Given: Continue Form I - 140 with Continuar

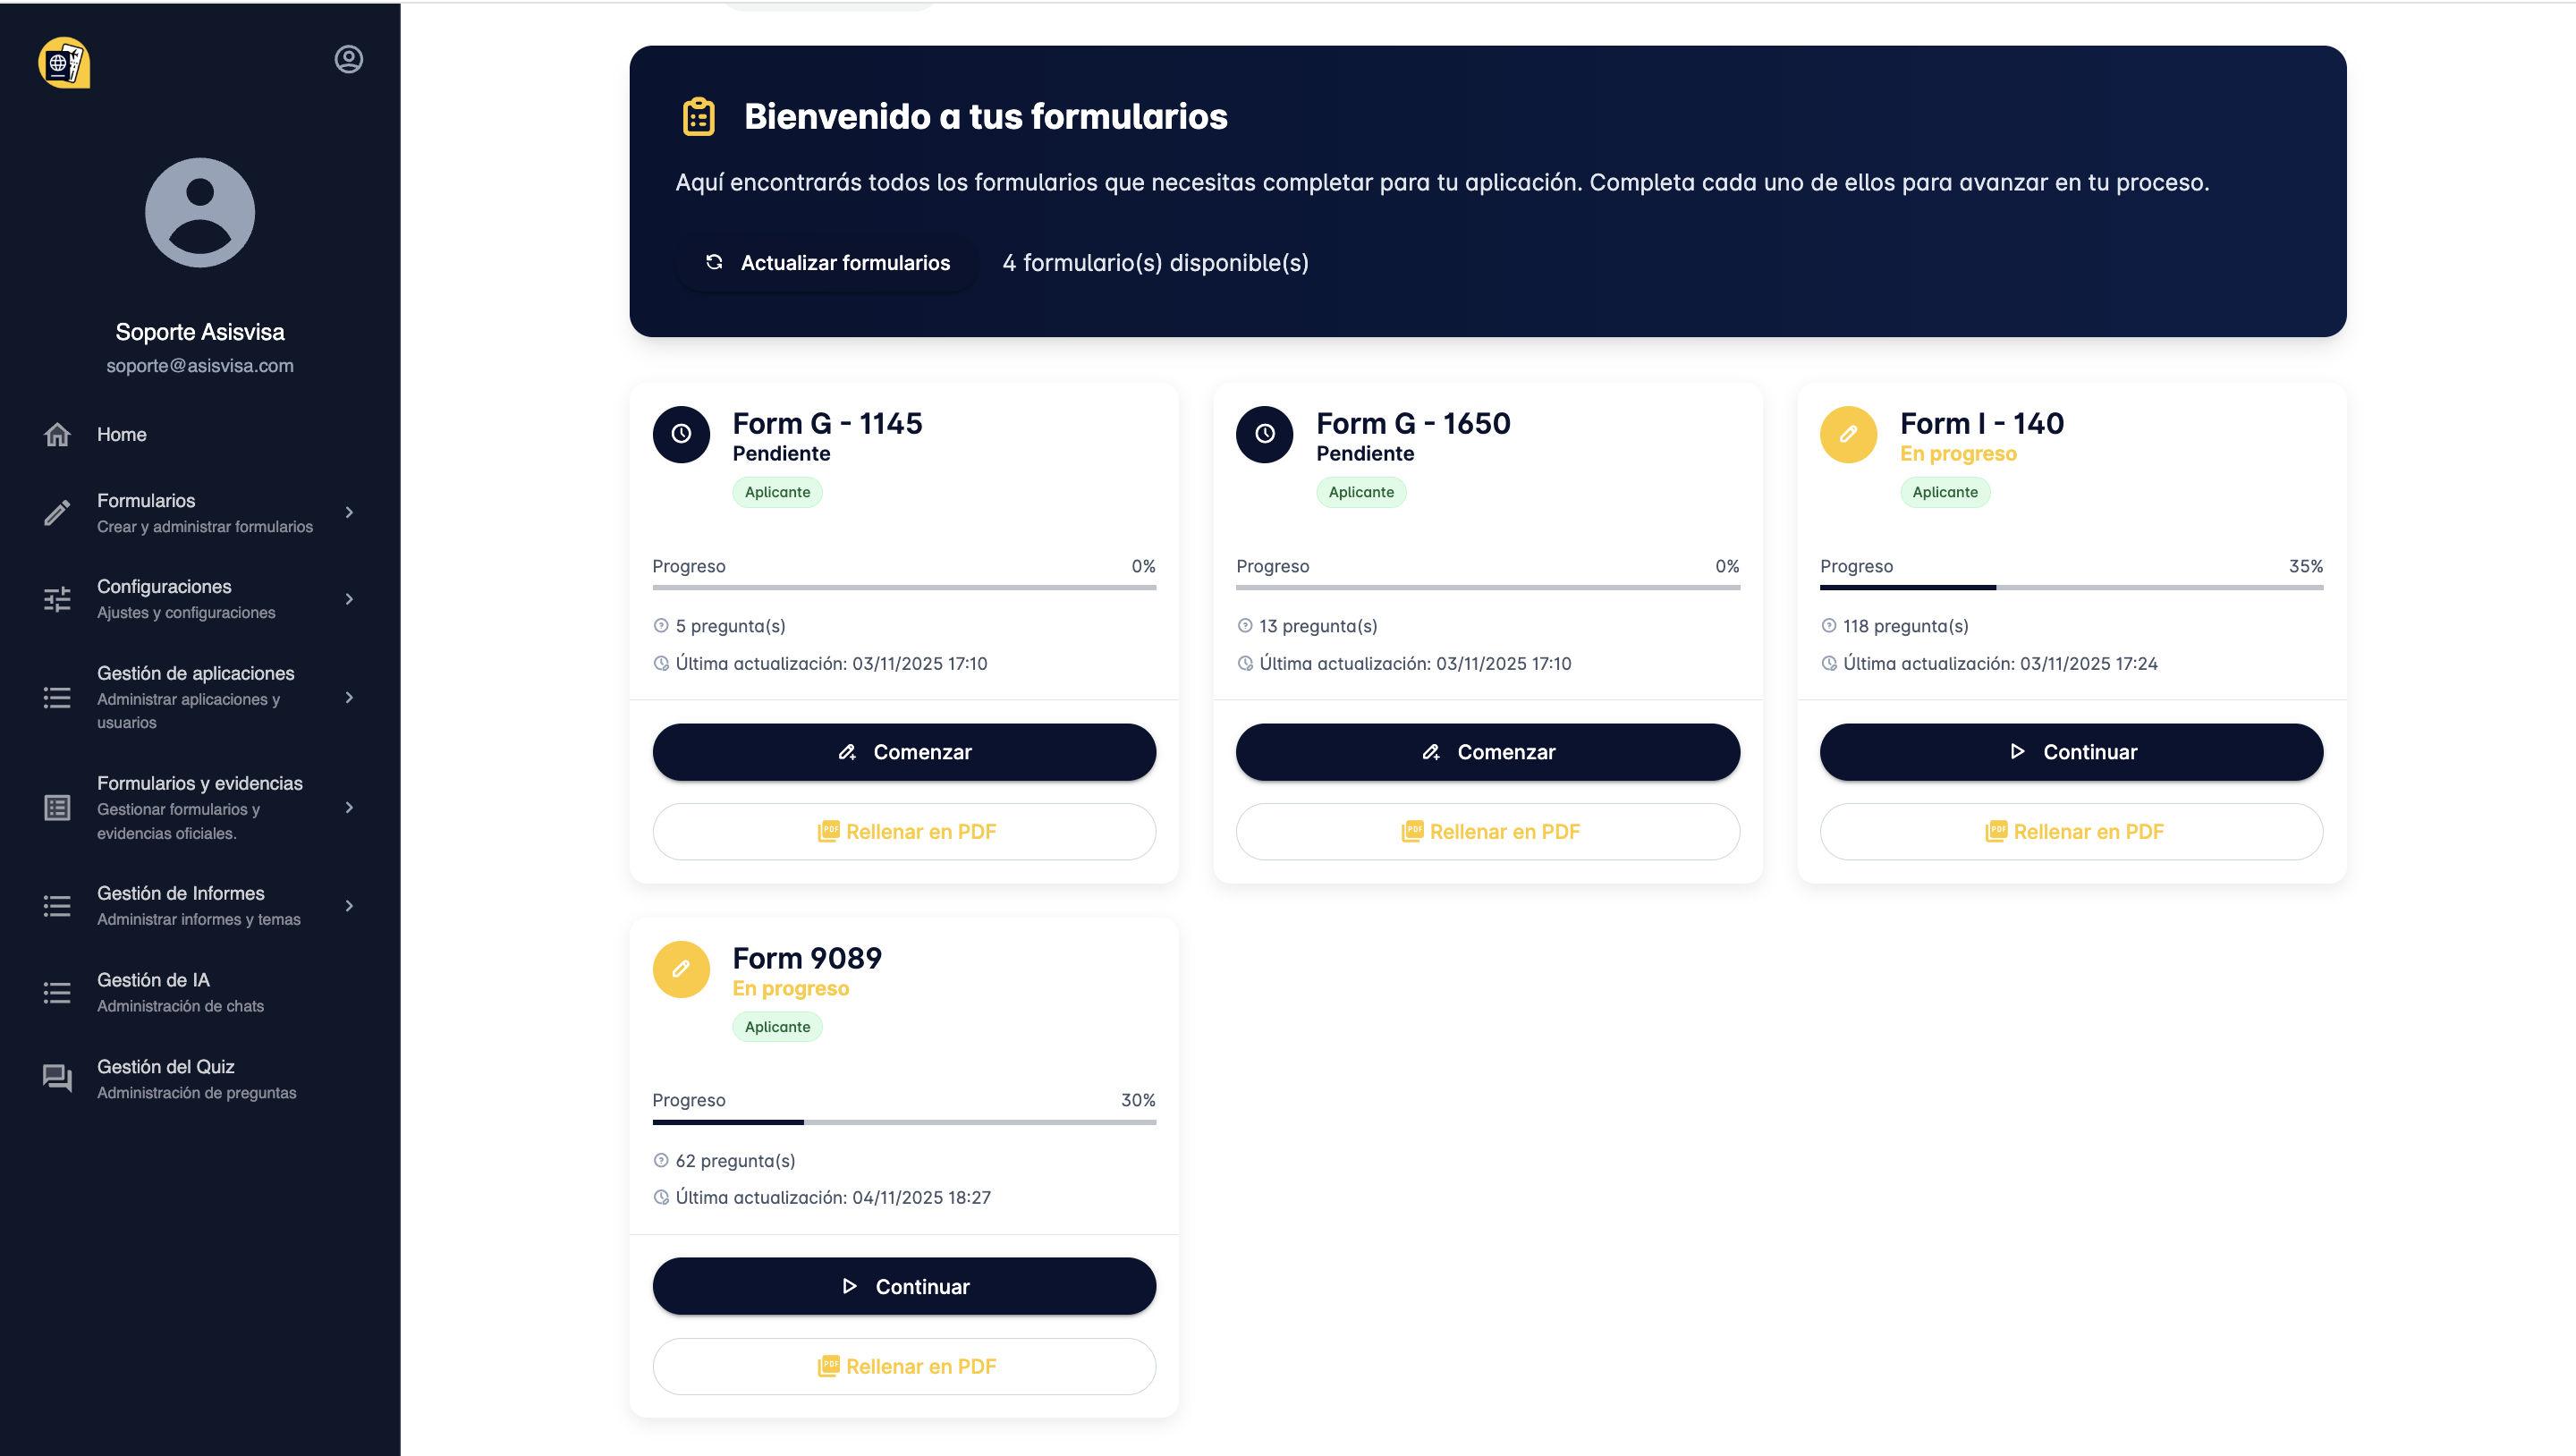Looking at the screenshot, I should [x=2070, y=752].
